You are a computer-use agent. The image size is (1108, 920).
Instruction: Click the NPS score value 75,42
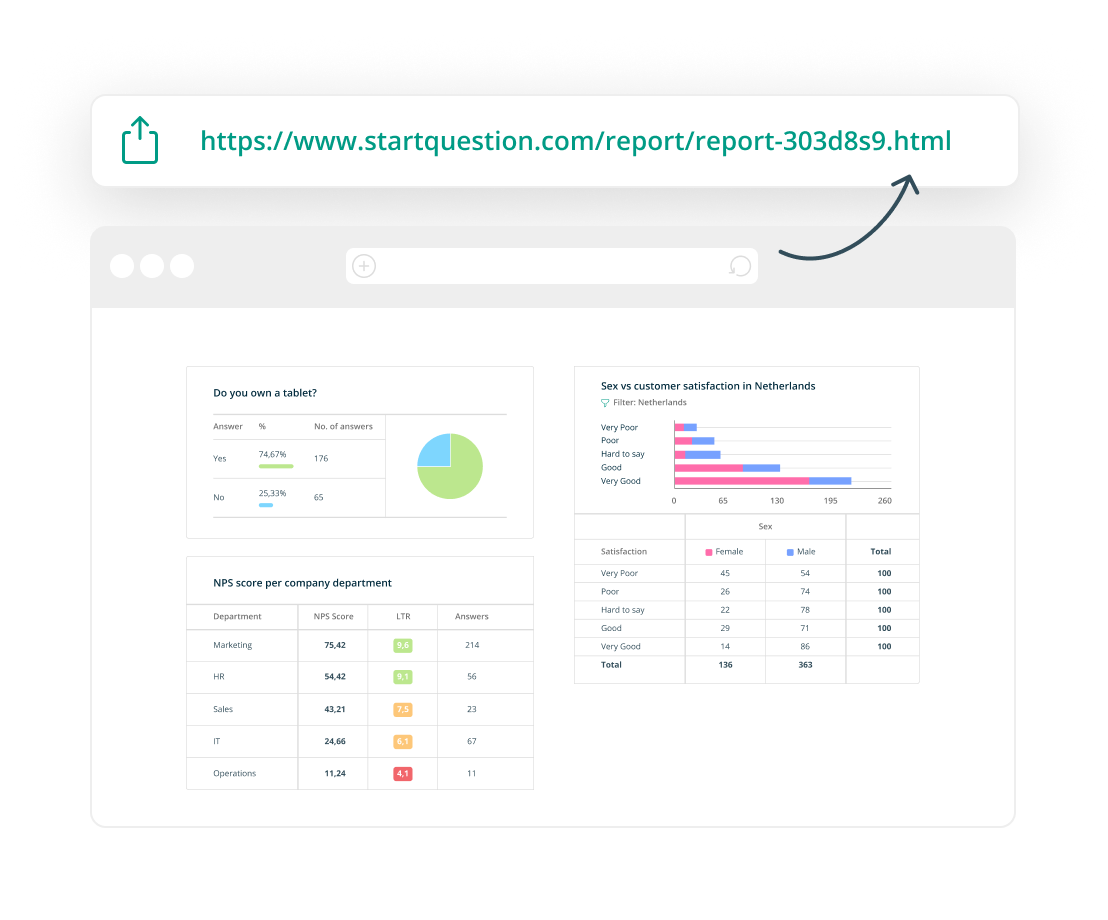pyautogui.click(x=335, y=645)
